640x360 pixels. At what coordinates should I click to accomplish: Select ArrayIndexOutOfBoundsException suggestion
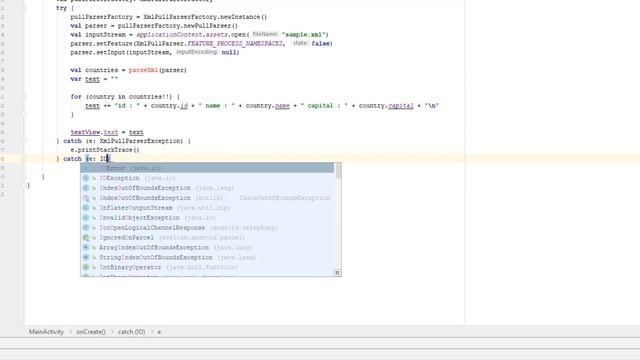pyautogui.click(x=207, y=247)
